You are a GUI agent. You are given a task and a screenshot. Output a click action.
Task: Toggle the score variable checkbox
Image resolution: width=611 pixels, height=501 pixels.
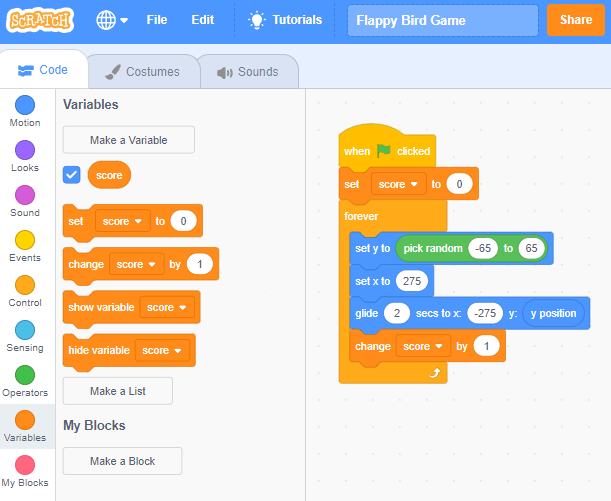tap(71, 175)
